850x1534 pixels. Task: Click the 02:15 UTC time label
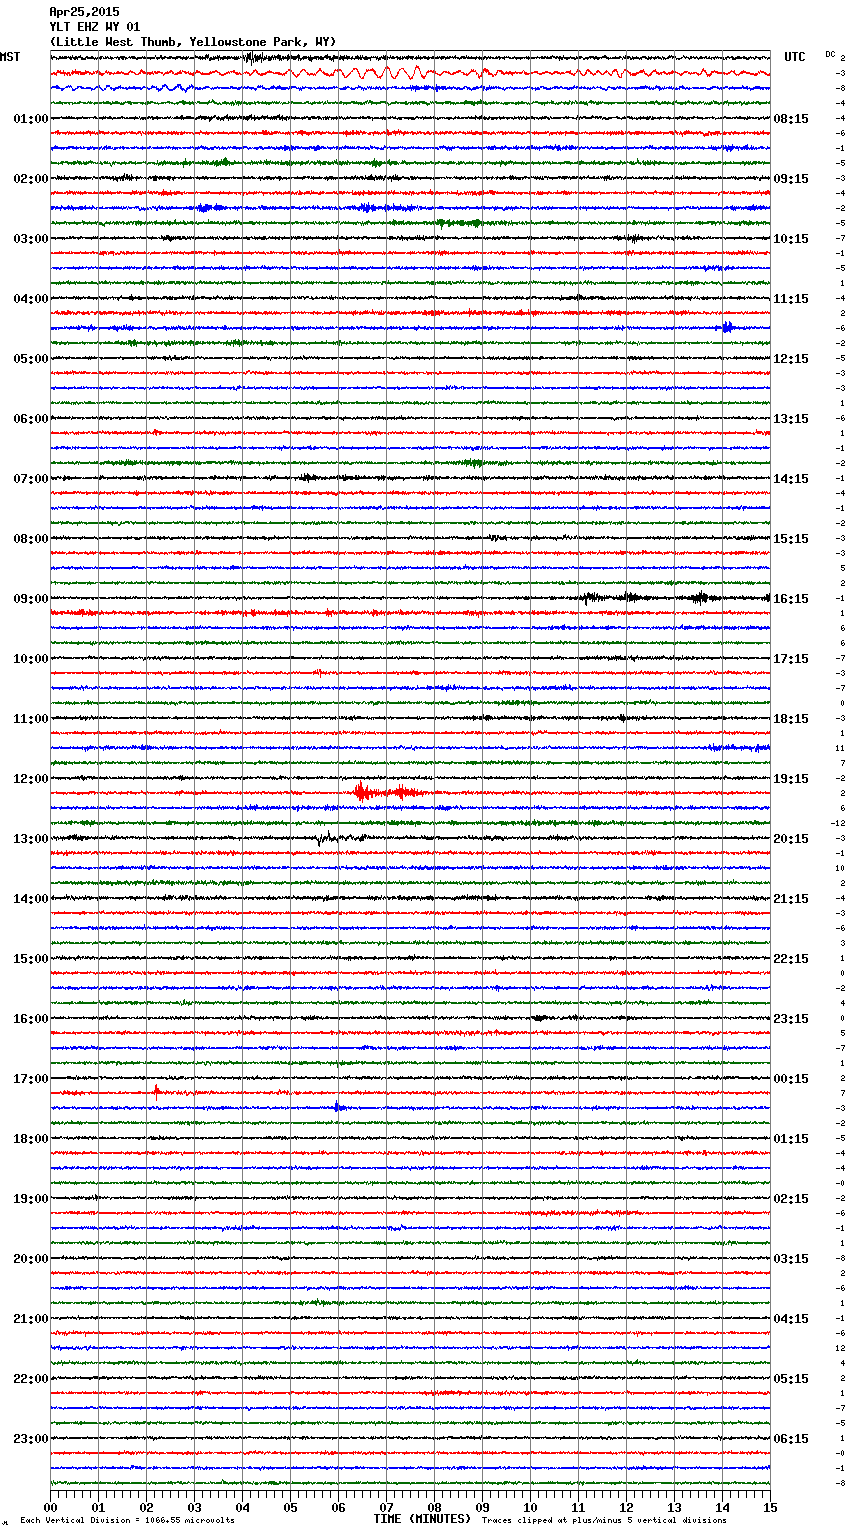(x=791, y=1199)
